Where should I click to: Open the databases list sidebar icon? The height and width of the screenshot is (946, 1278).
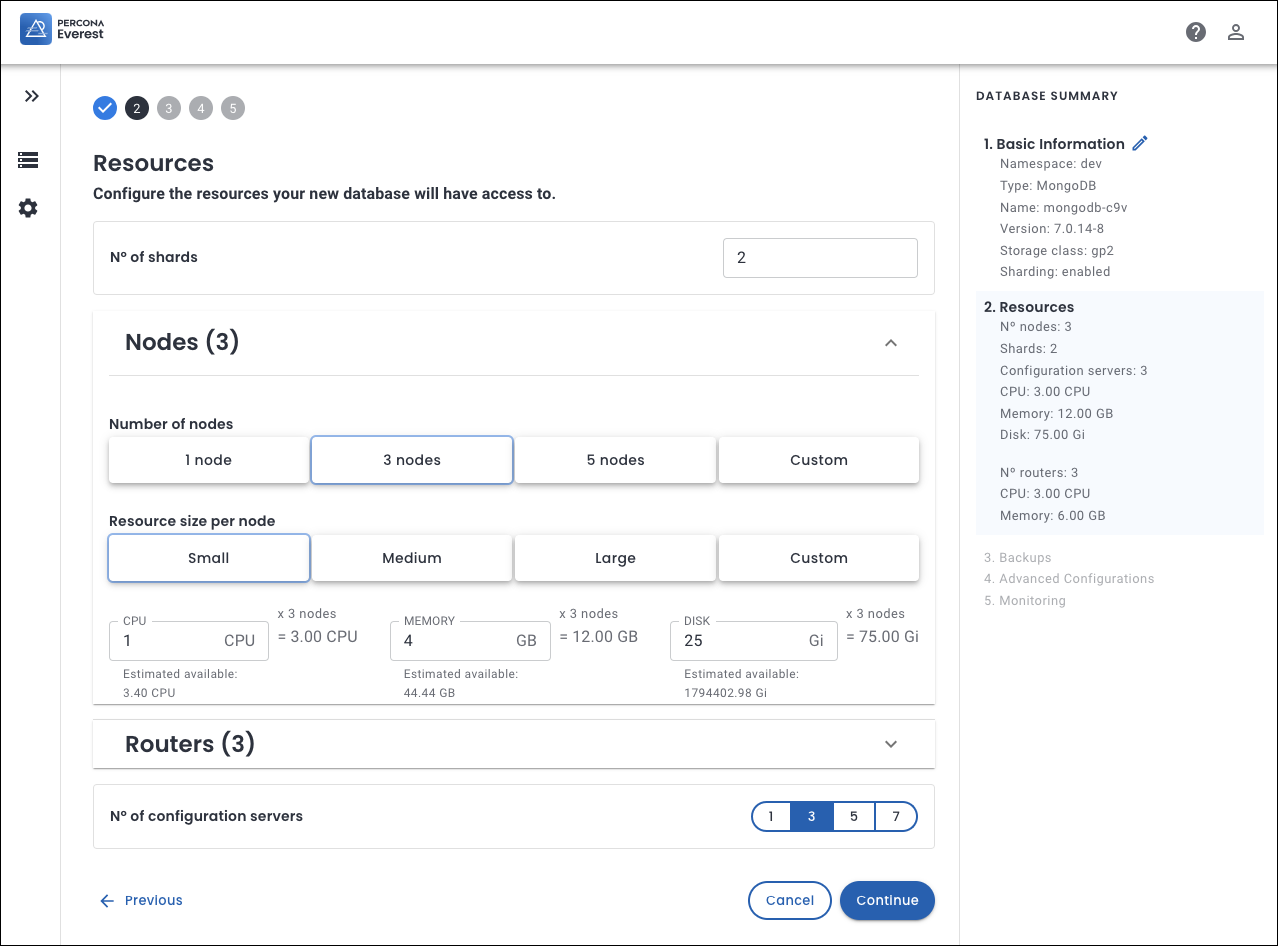click(28, 160)
